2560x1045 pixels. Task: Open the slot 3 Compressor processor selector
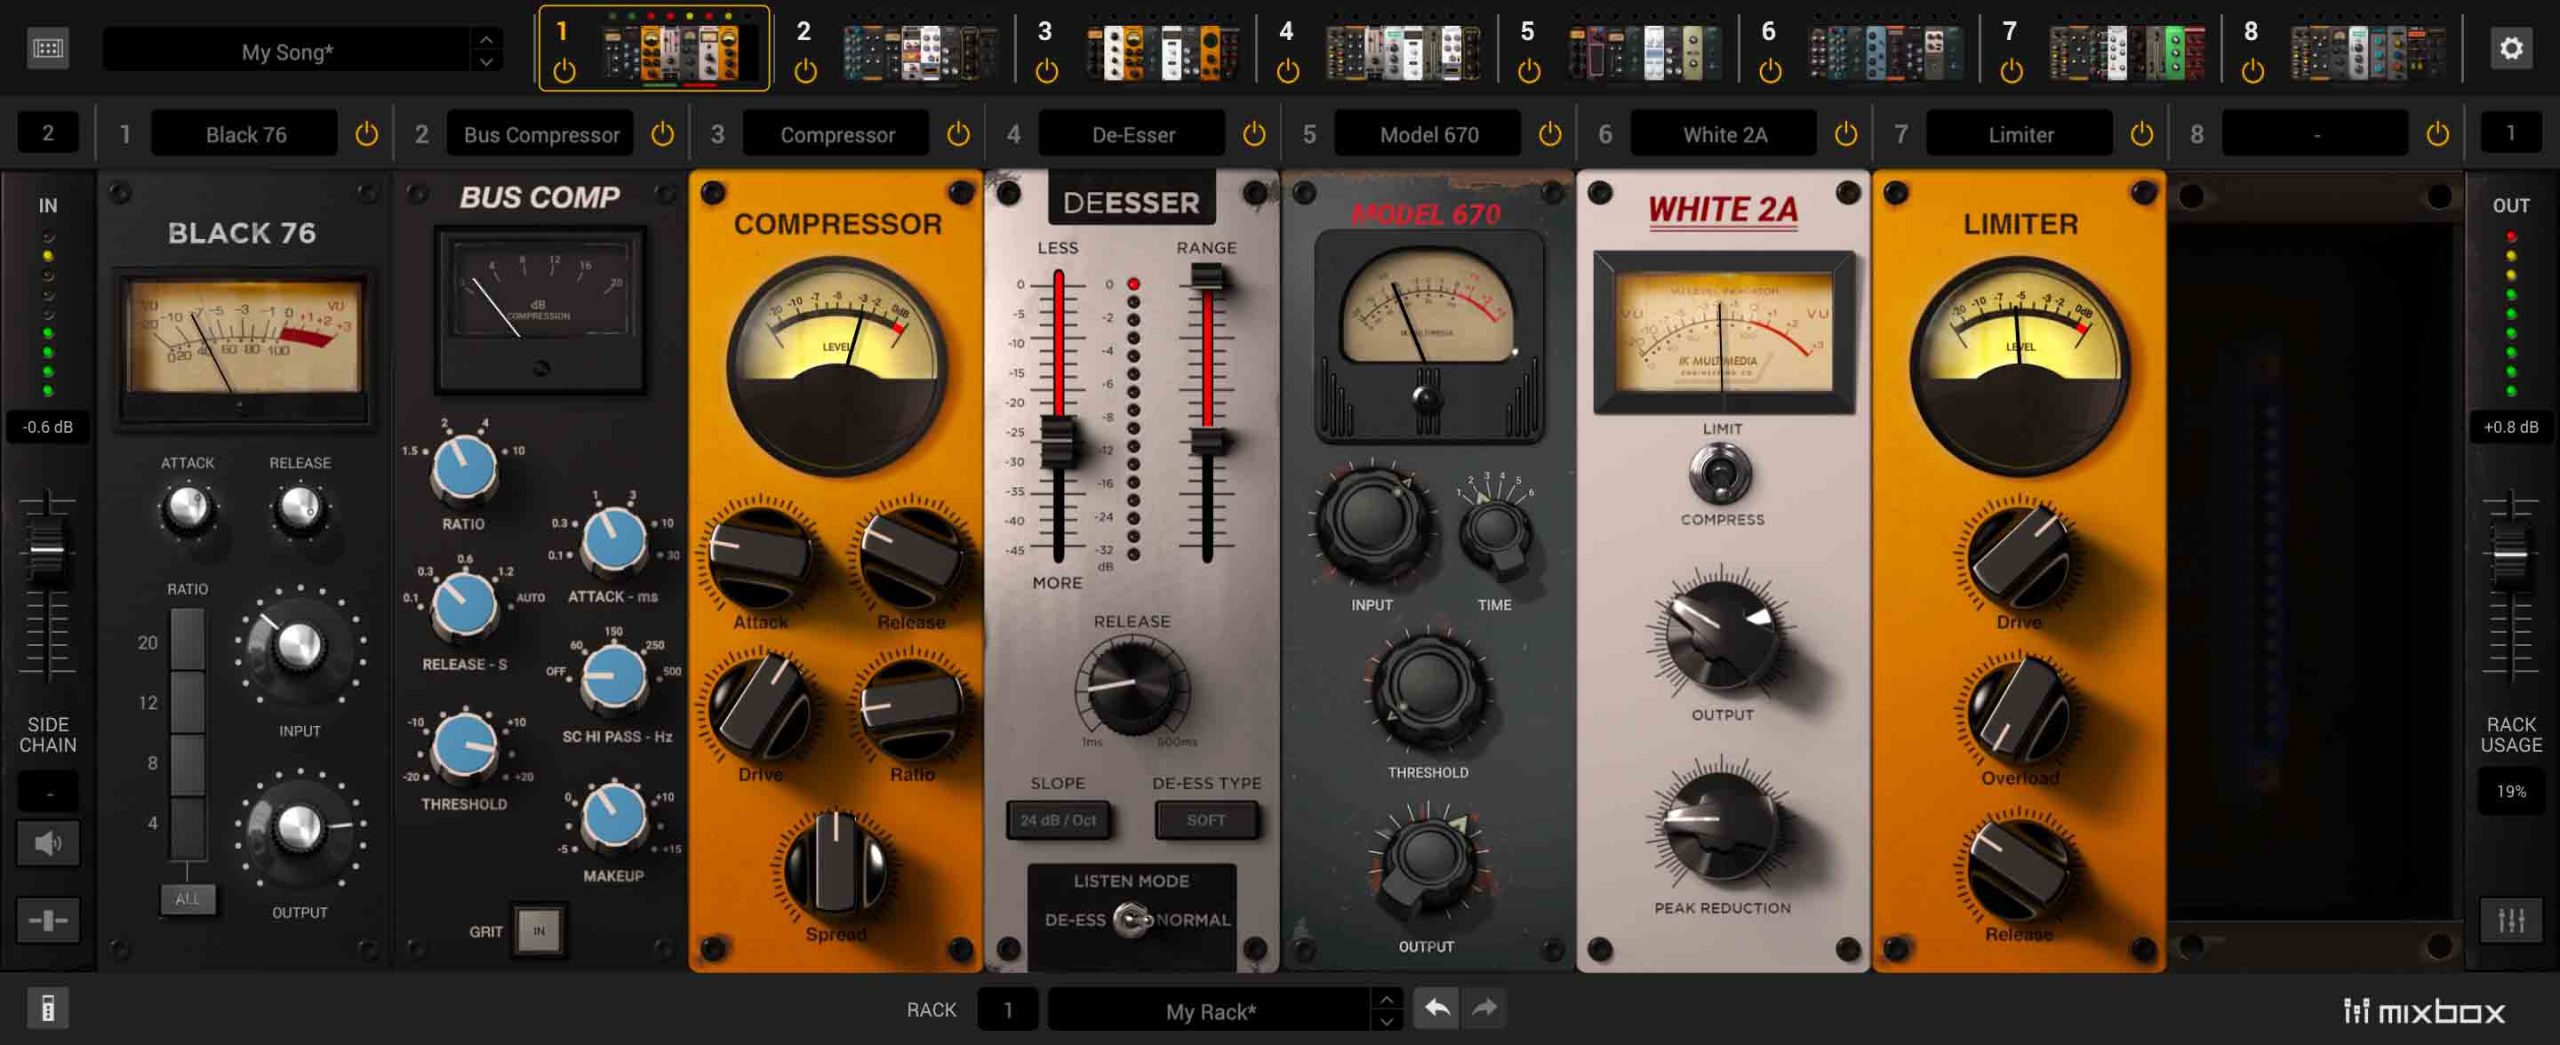tap(837, 134)
